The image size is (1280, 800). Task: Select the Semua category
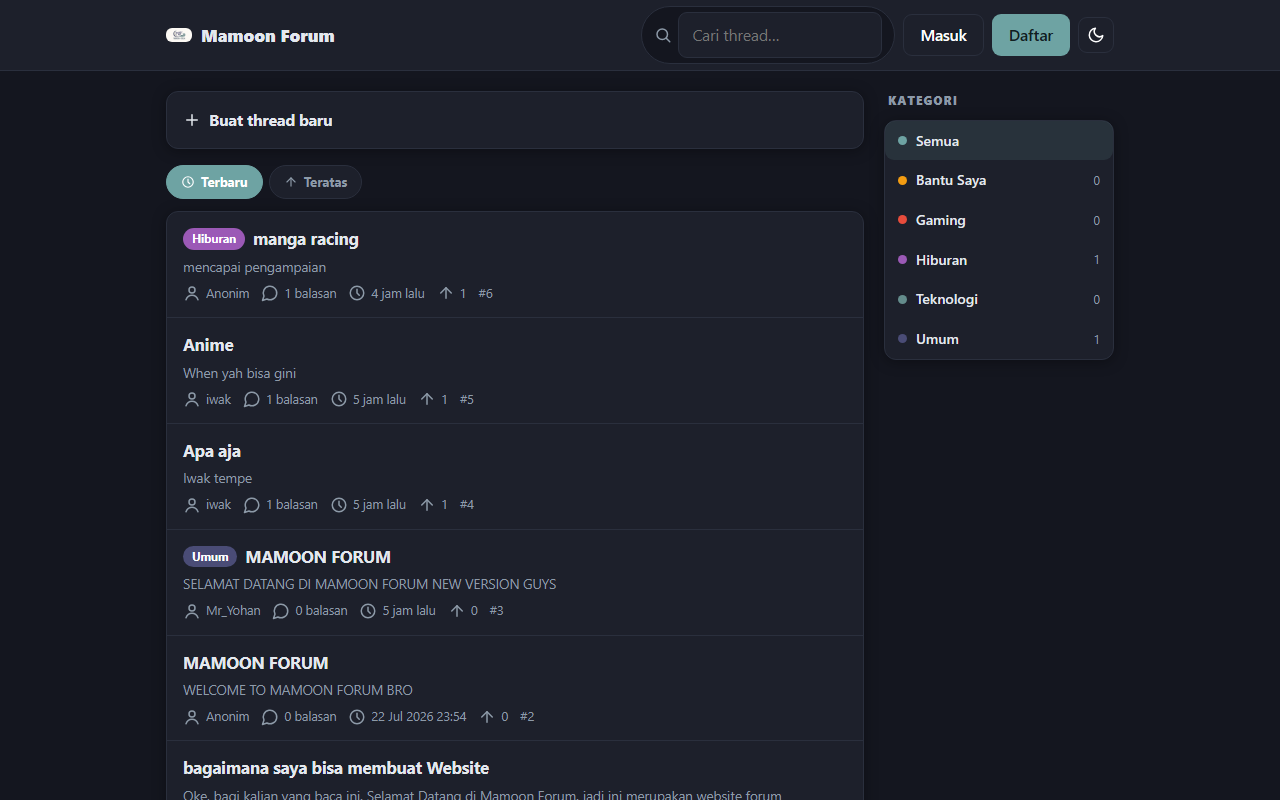click(999, 141)
